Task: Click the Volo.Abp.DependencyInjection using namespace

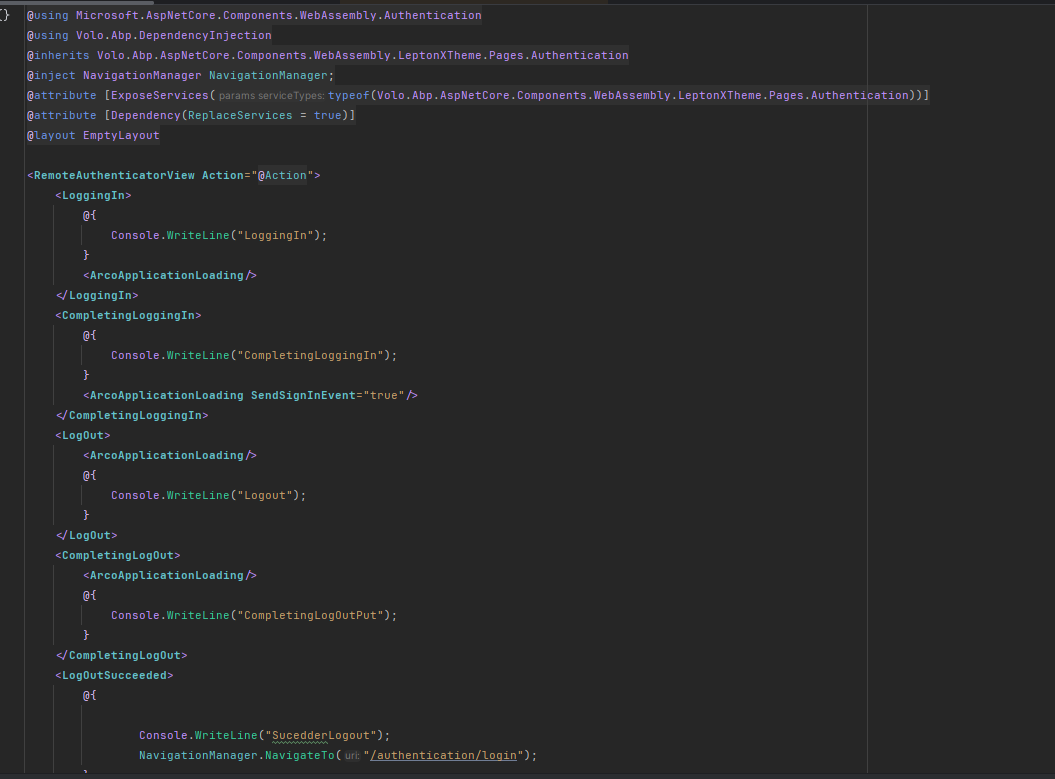Action: [x=173, y=35]
